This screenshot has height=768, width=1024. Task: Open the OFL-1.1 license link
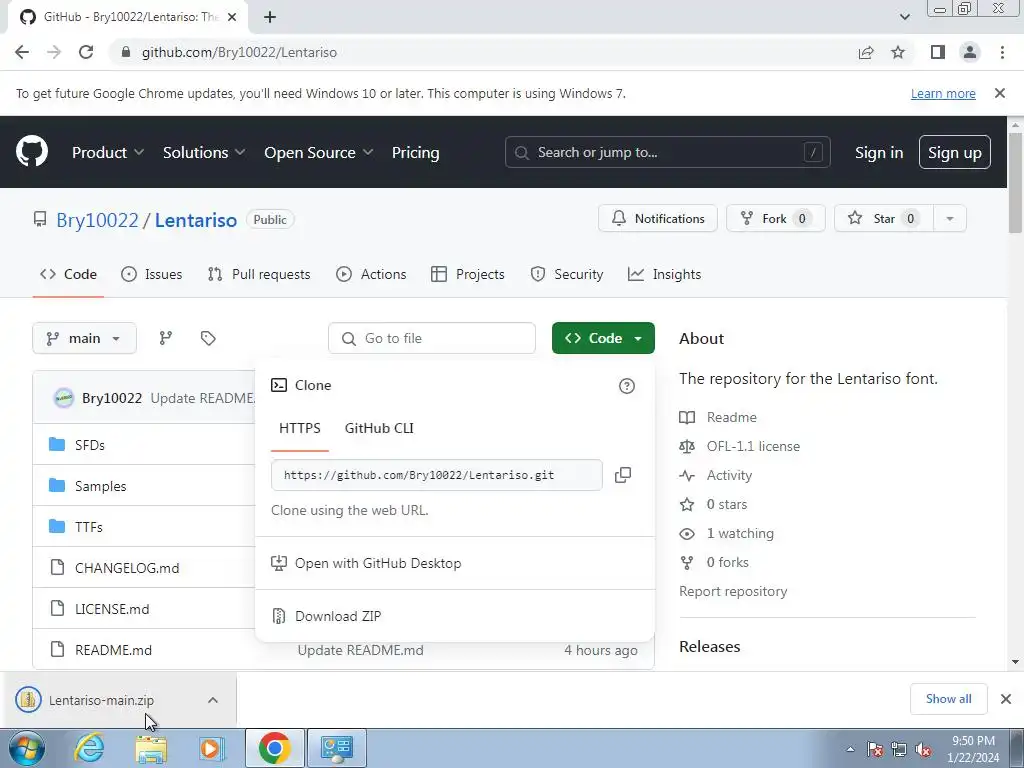tap(753, 446)
